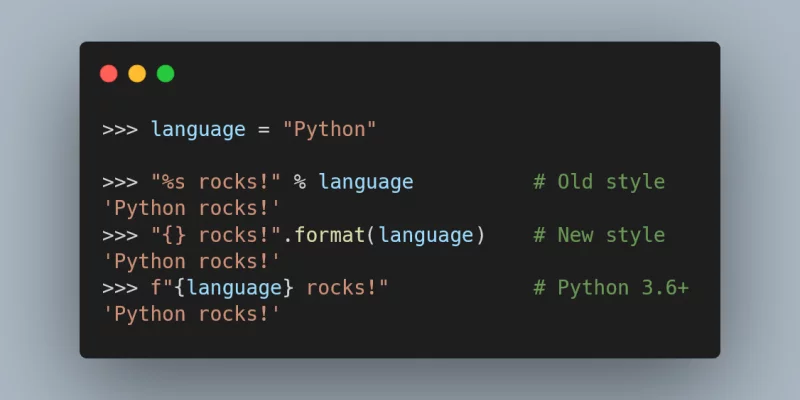
Task: Click the '# Old style' comment
Action: pos(599,182)
